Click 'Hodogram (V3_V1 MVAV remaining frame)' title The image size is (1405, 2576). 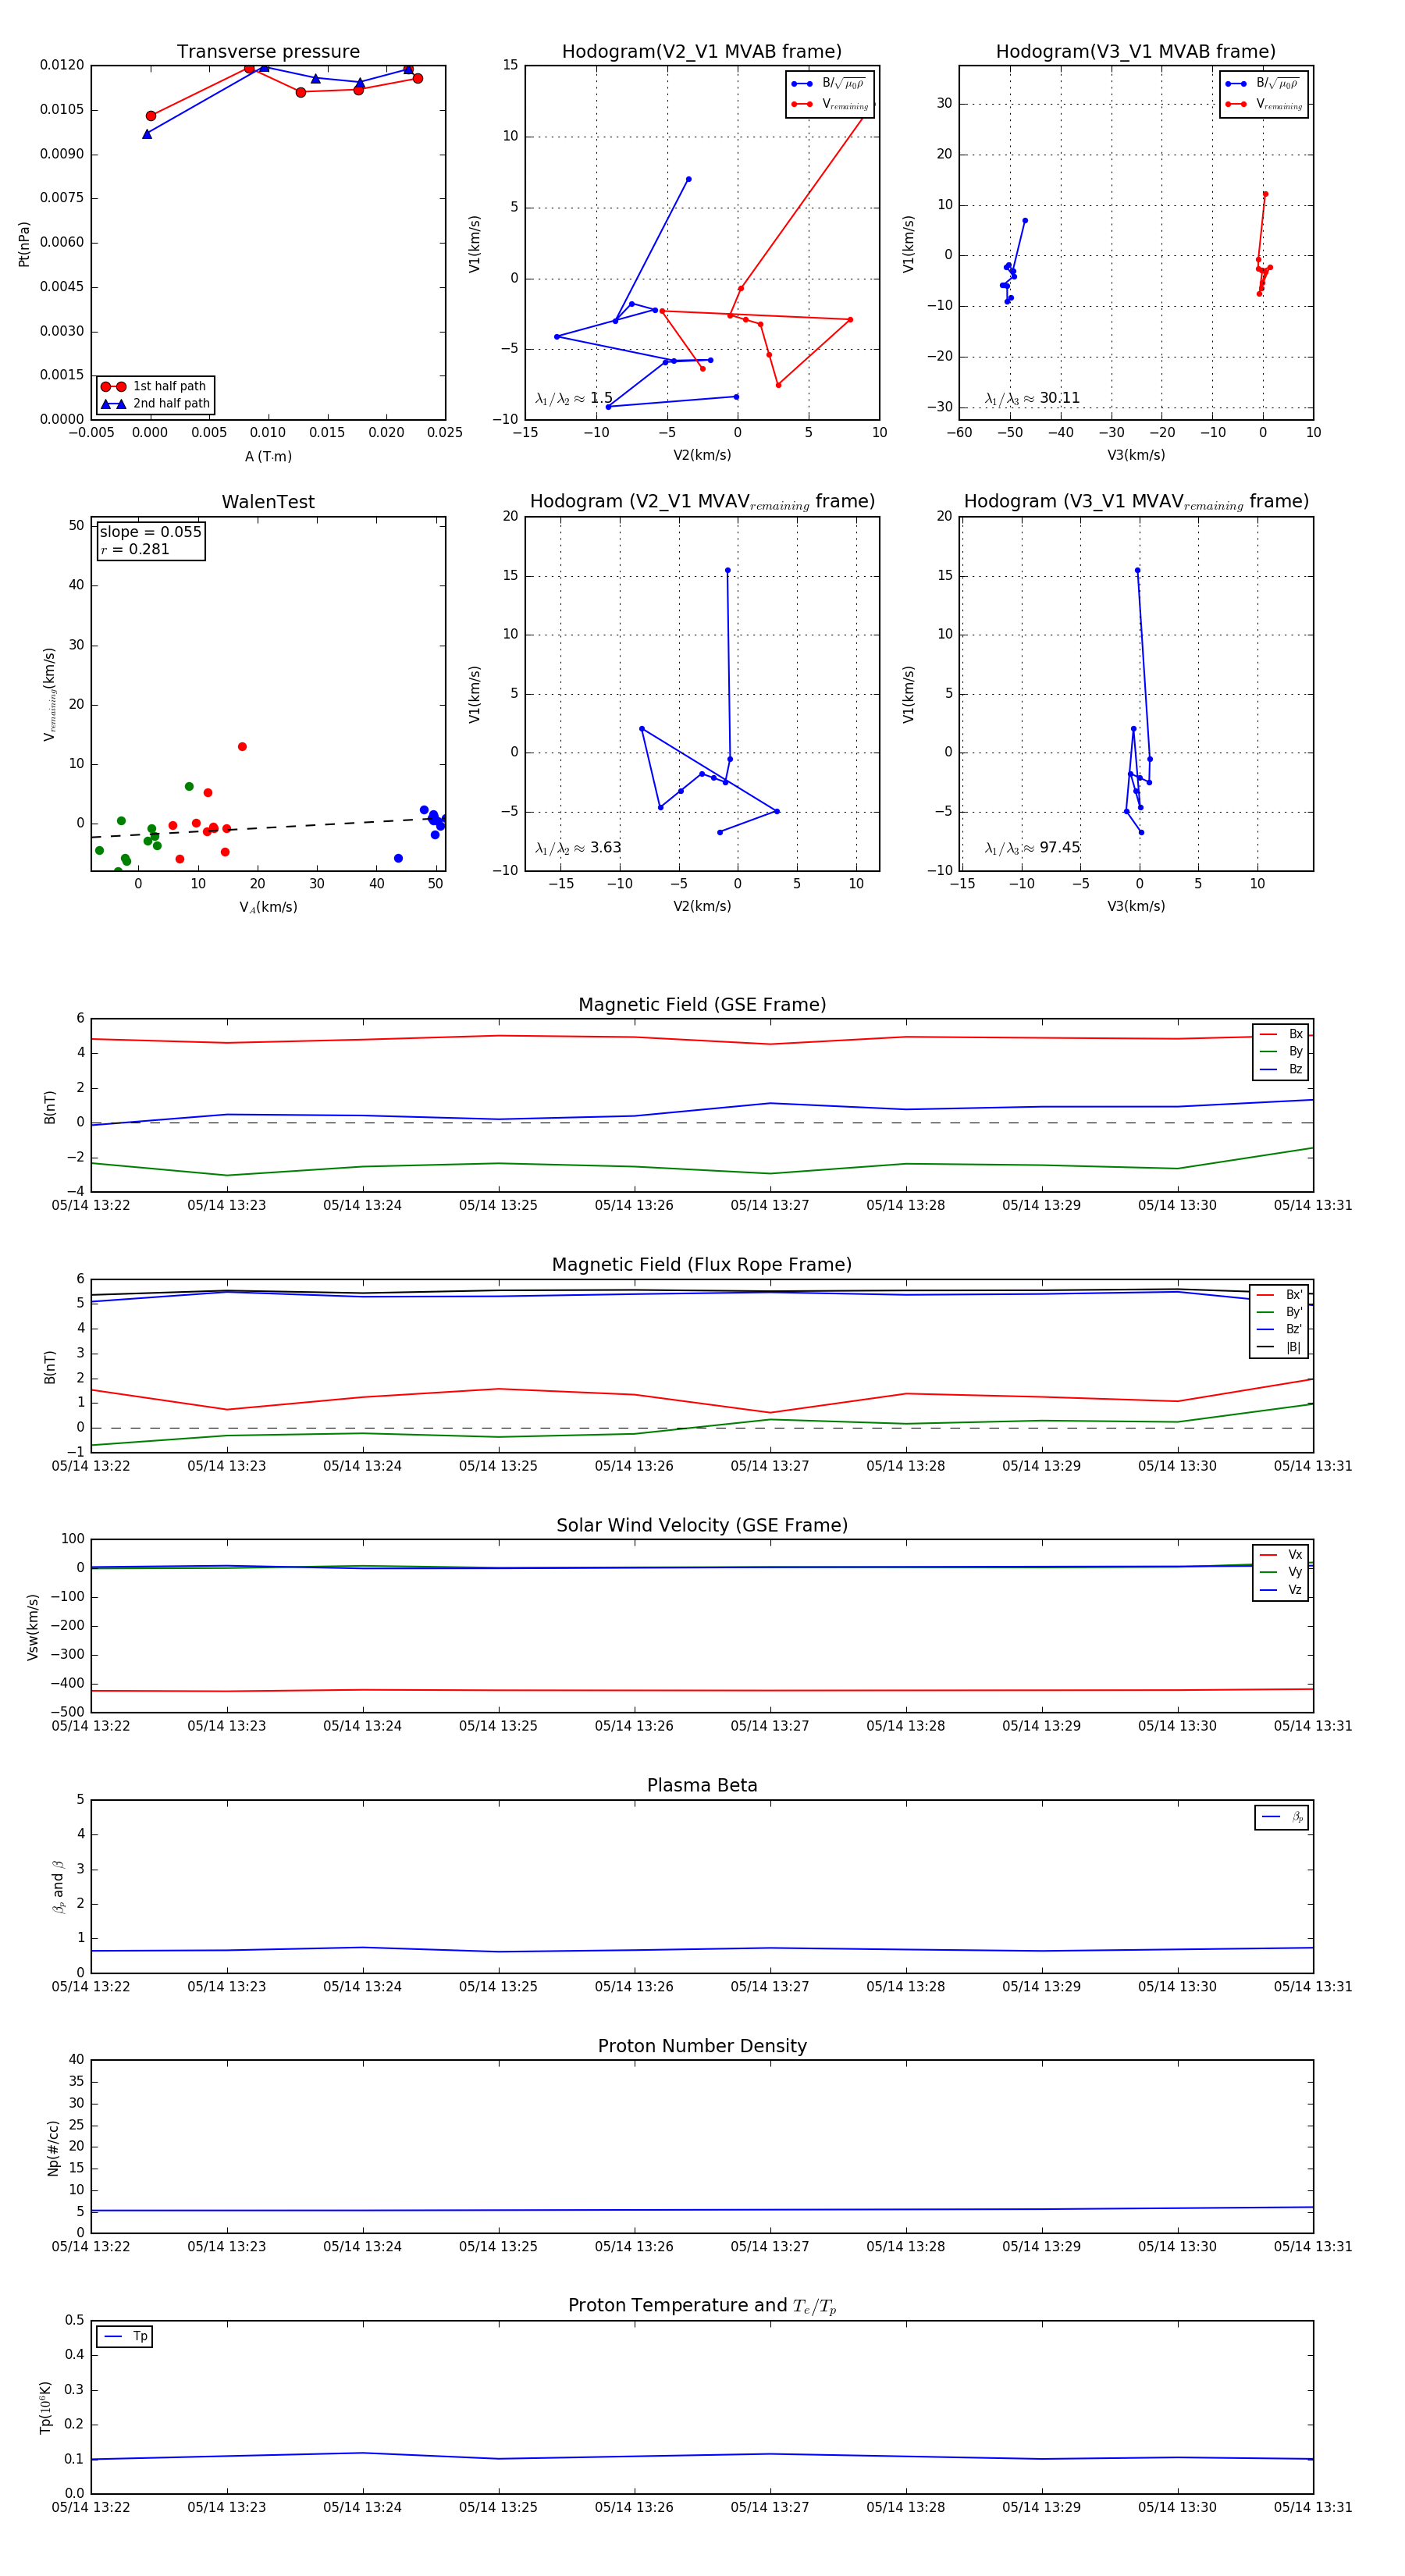coord(1136,502)
